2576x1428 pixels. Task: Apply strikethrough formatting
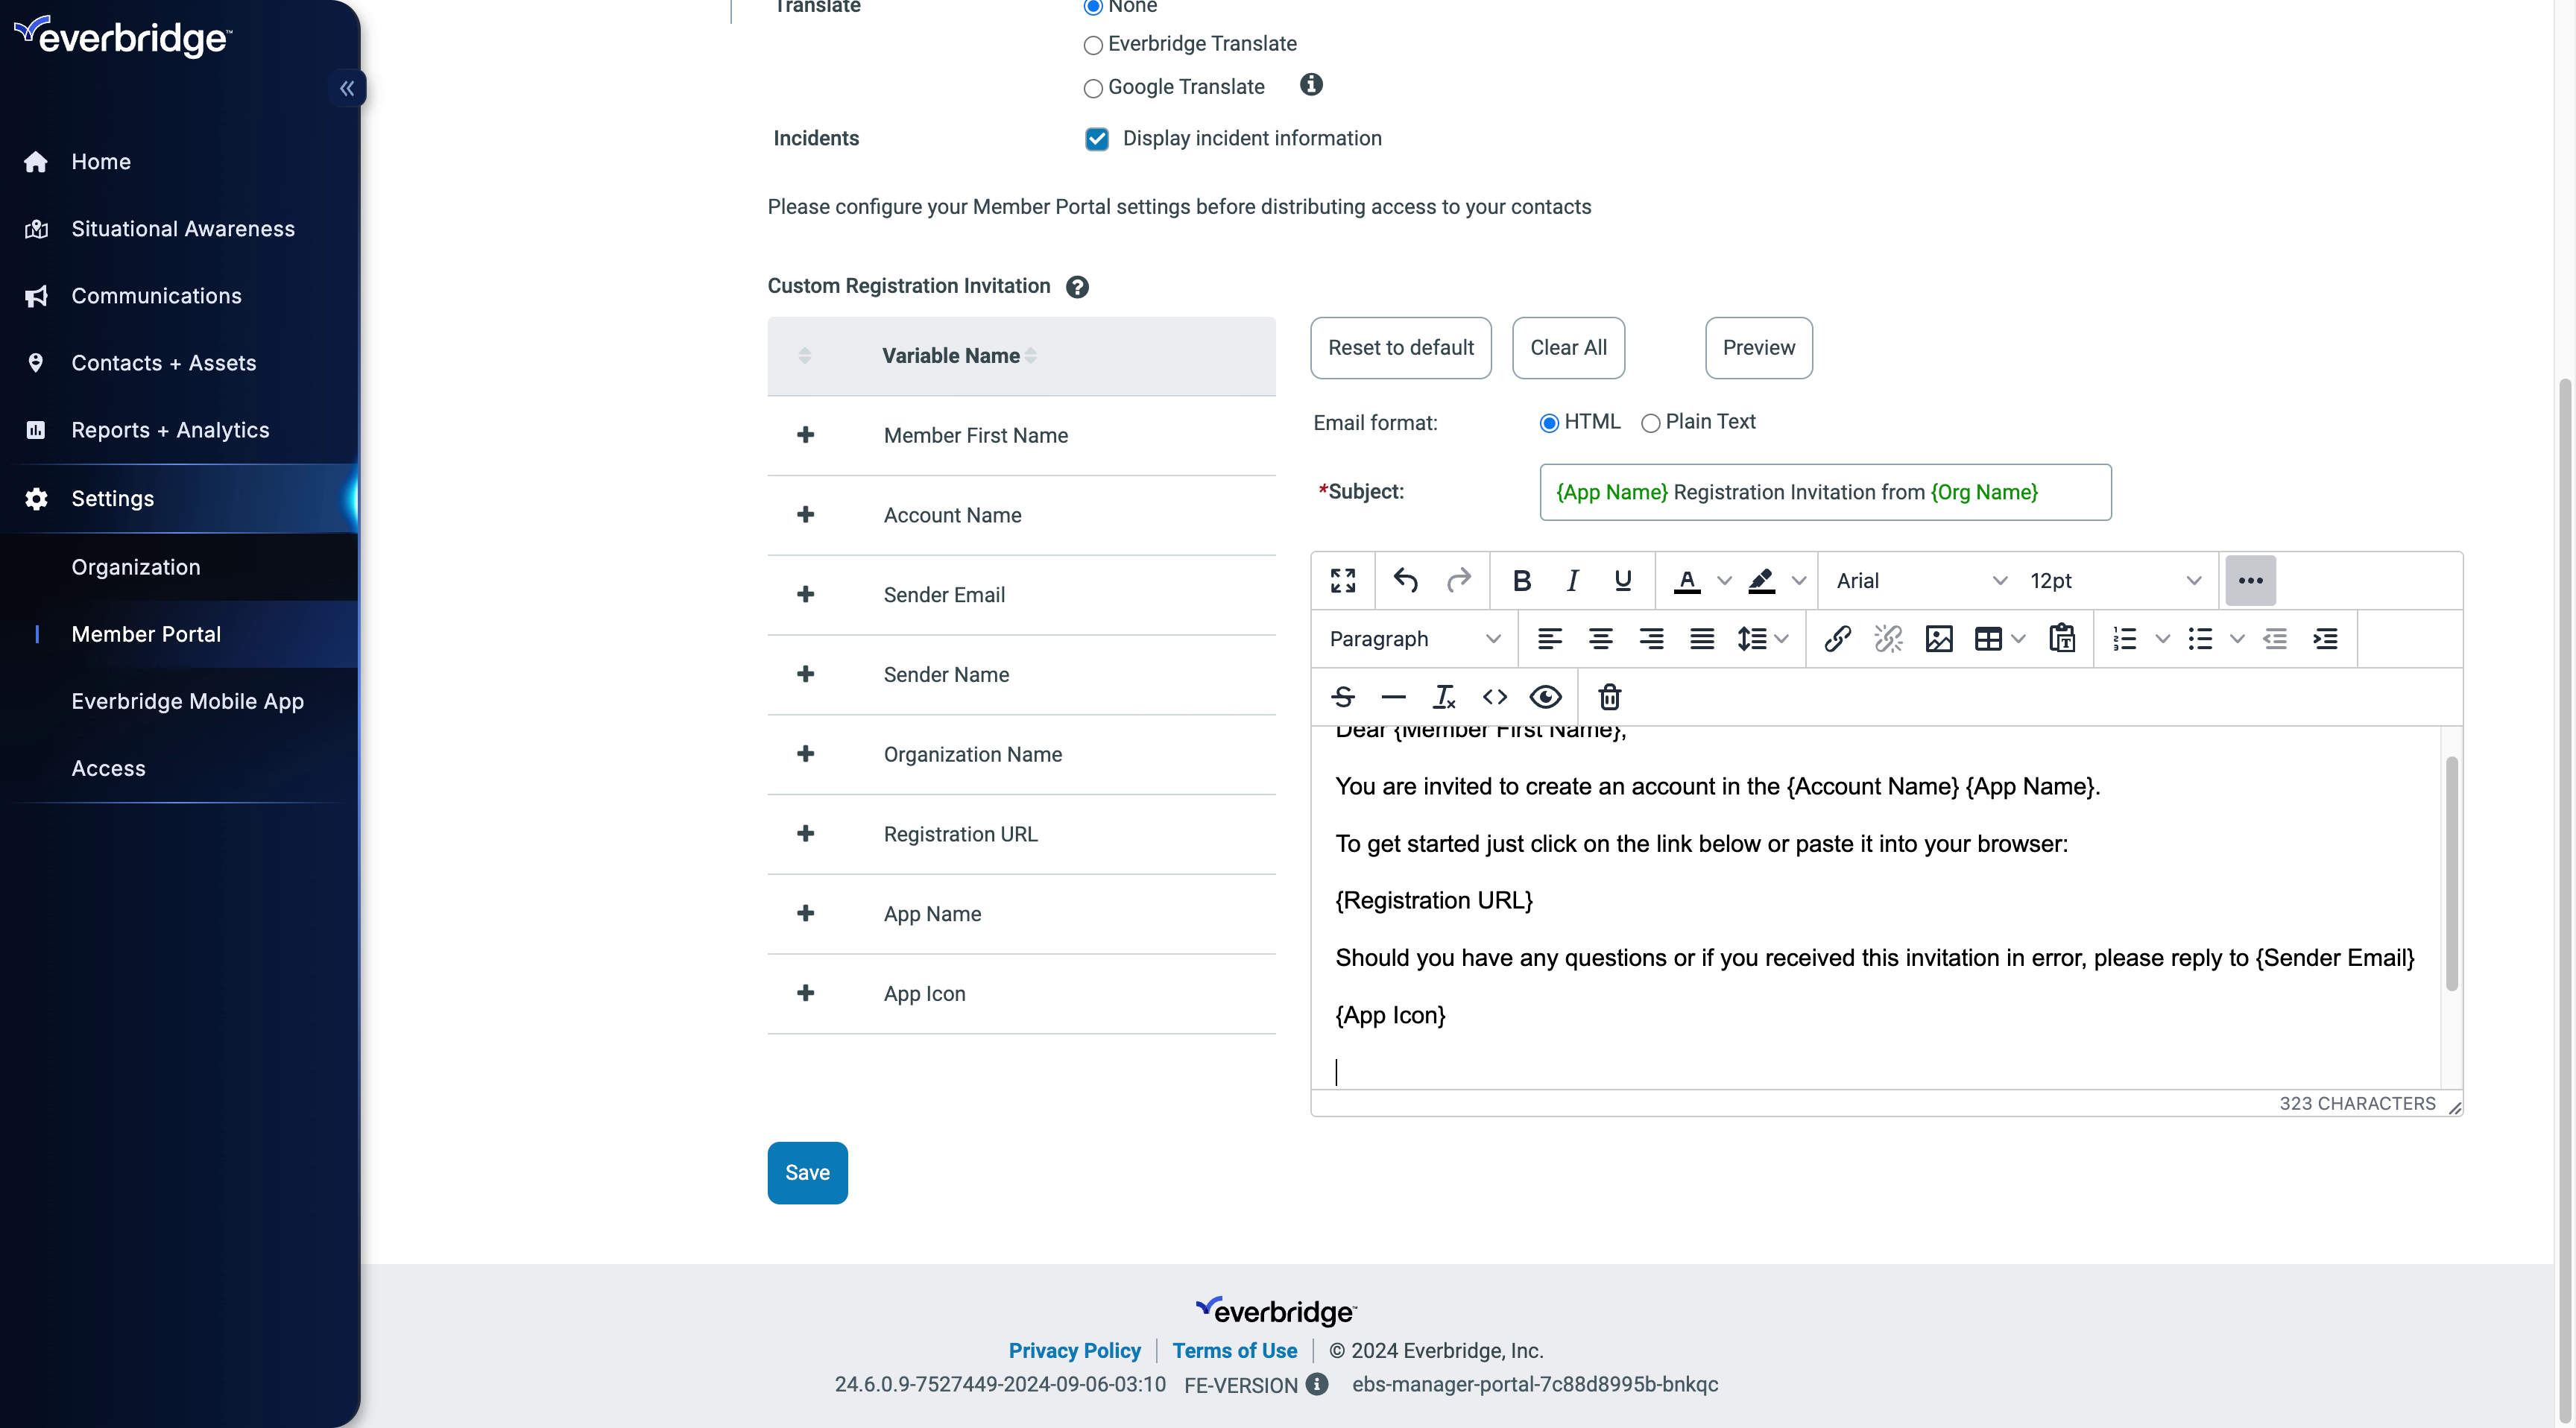tap(1343, 697)
